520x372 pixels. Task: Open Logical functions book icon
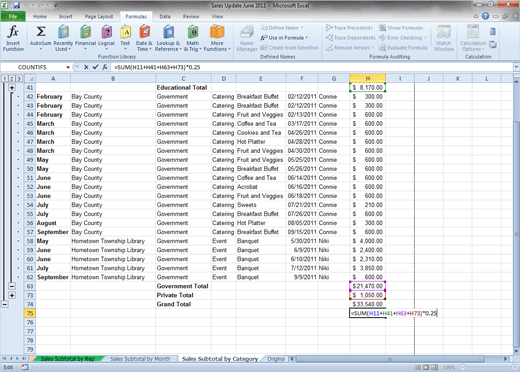tap(106, 32)
